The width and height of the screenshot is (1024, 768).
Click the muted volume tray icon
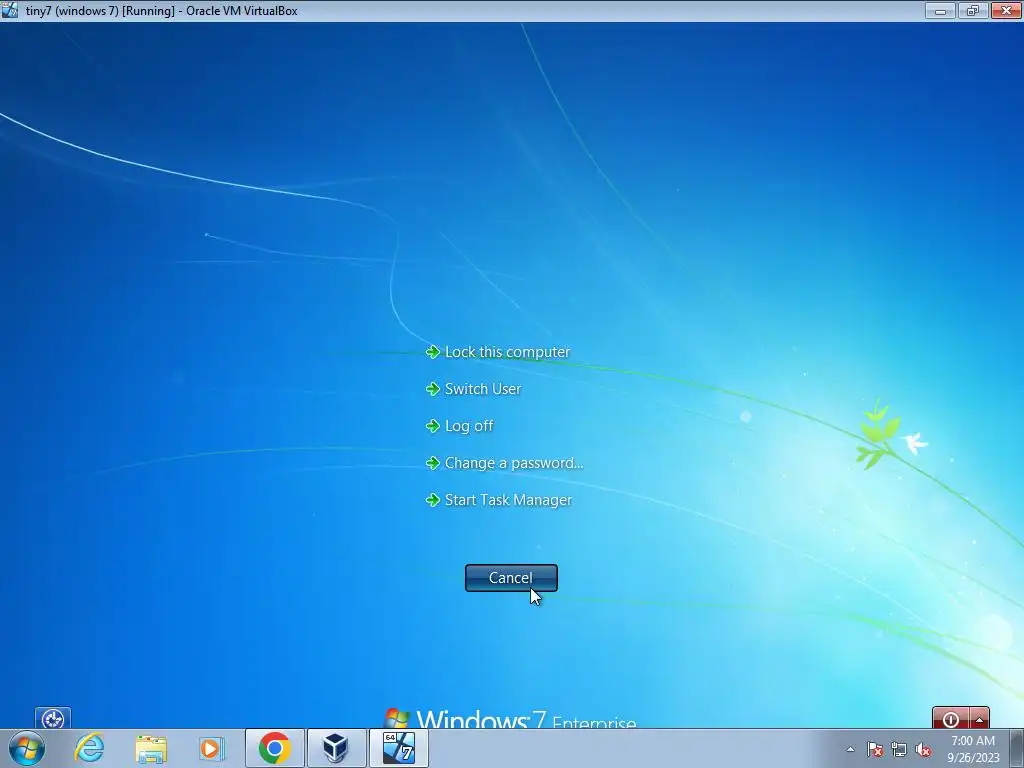pos(923,749)
